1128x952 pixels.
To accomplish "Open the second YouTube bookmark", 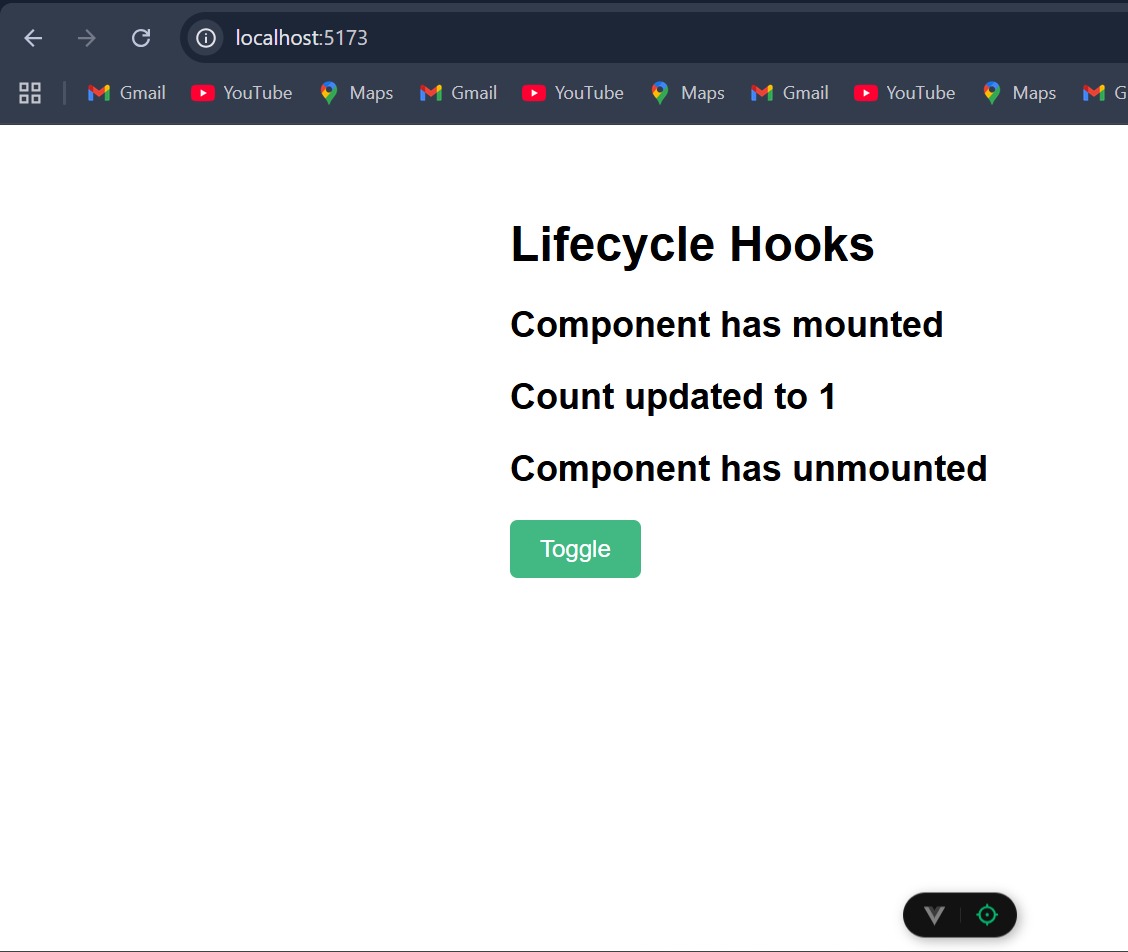I will click(x=573, y=92).
